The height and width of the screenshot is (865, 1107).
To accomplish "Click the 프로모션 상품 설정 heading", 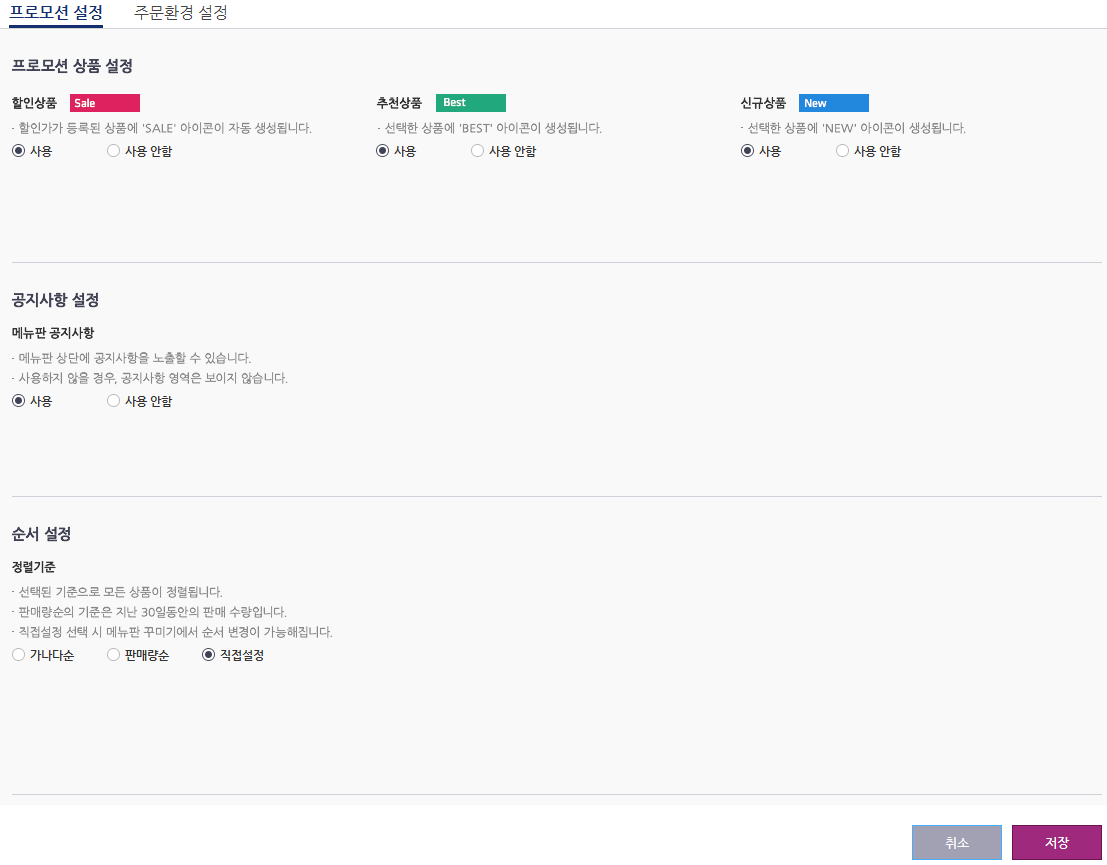I will (x=72, y=66).
